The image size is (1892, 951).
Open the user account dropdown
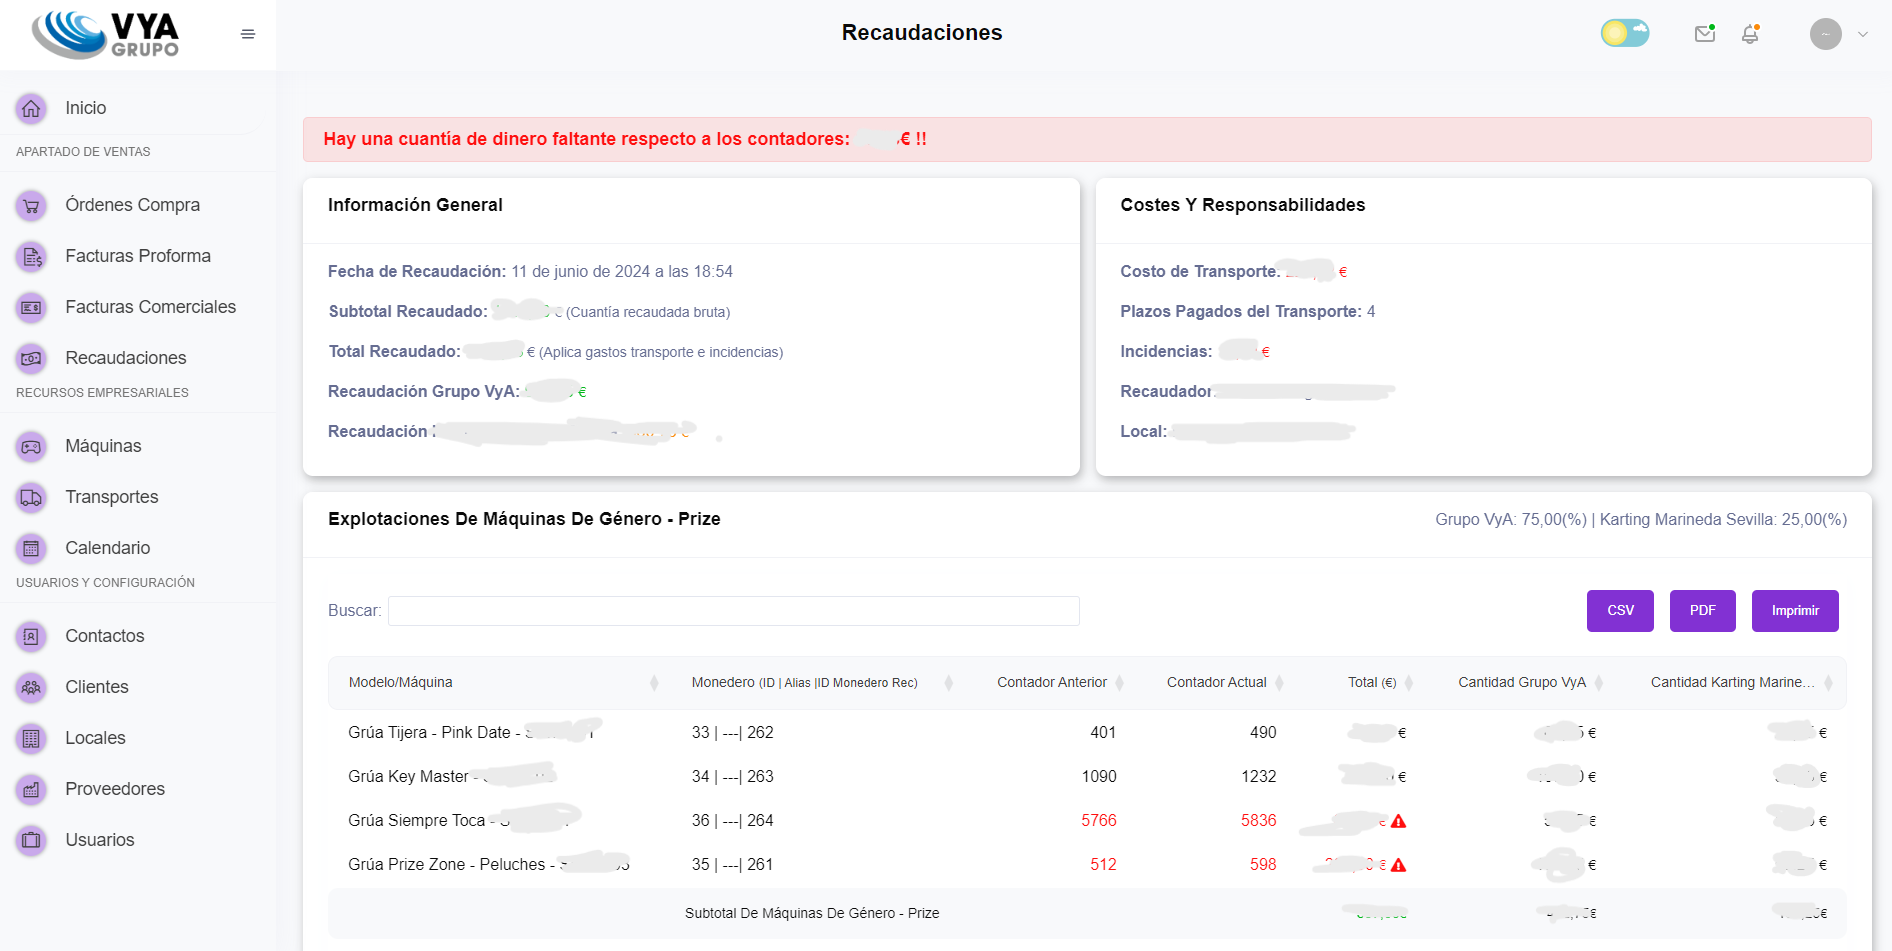(x=1838, y=33)
